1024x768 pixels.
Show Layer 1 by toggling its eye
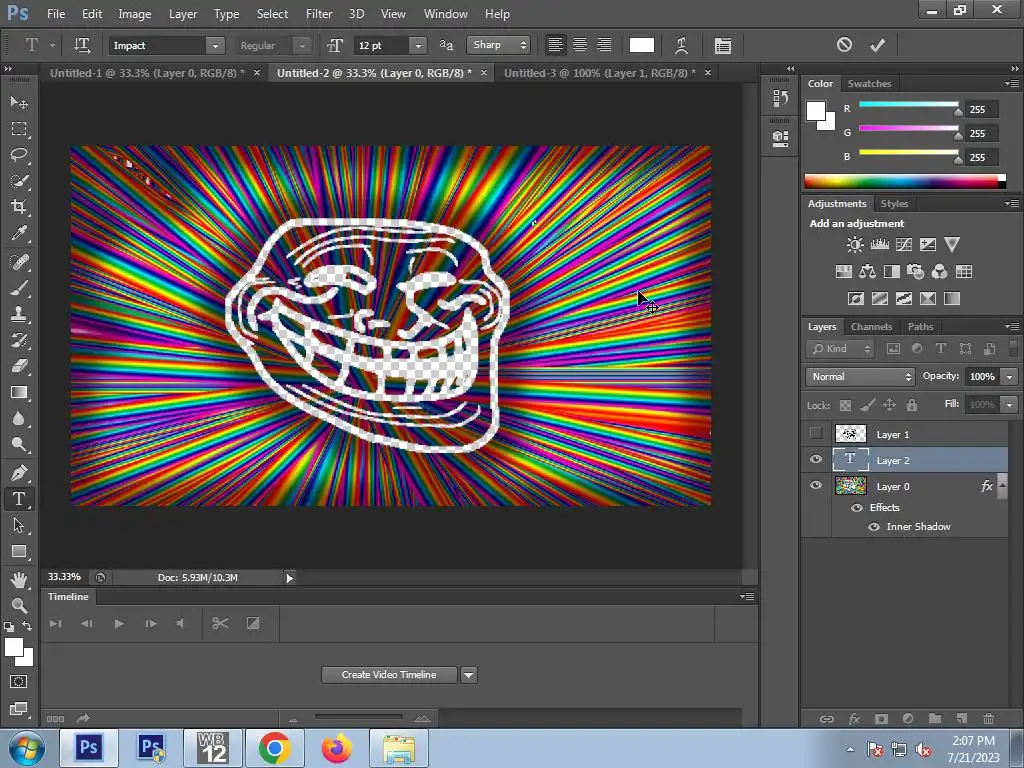[x=816, y=434]
